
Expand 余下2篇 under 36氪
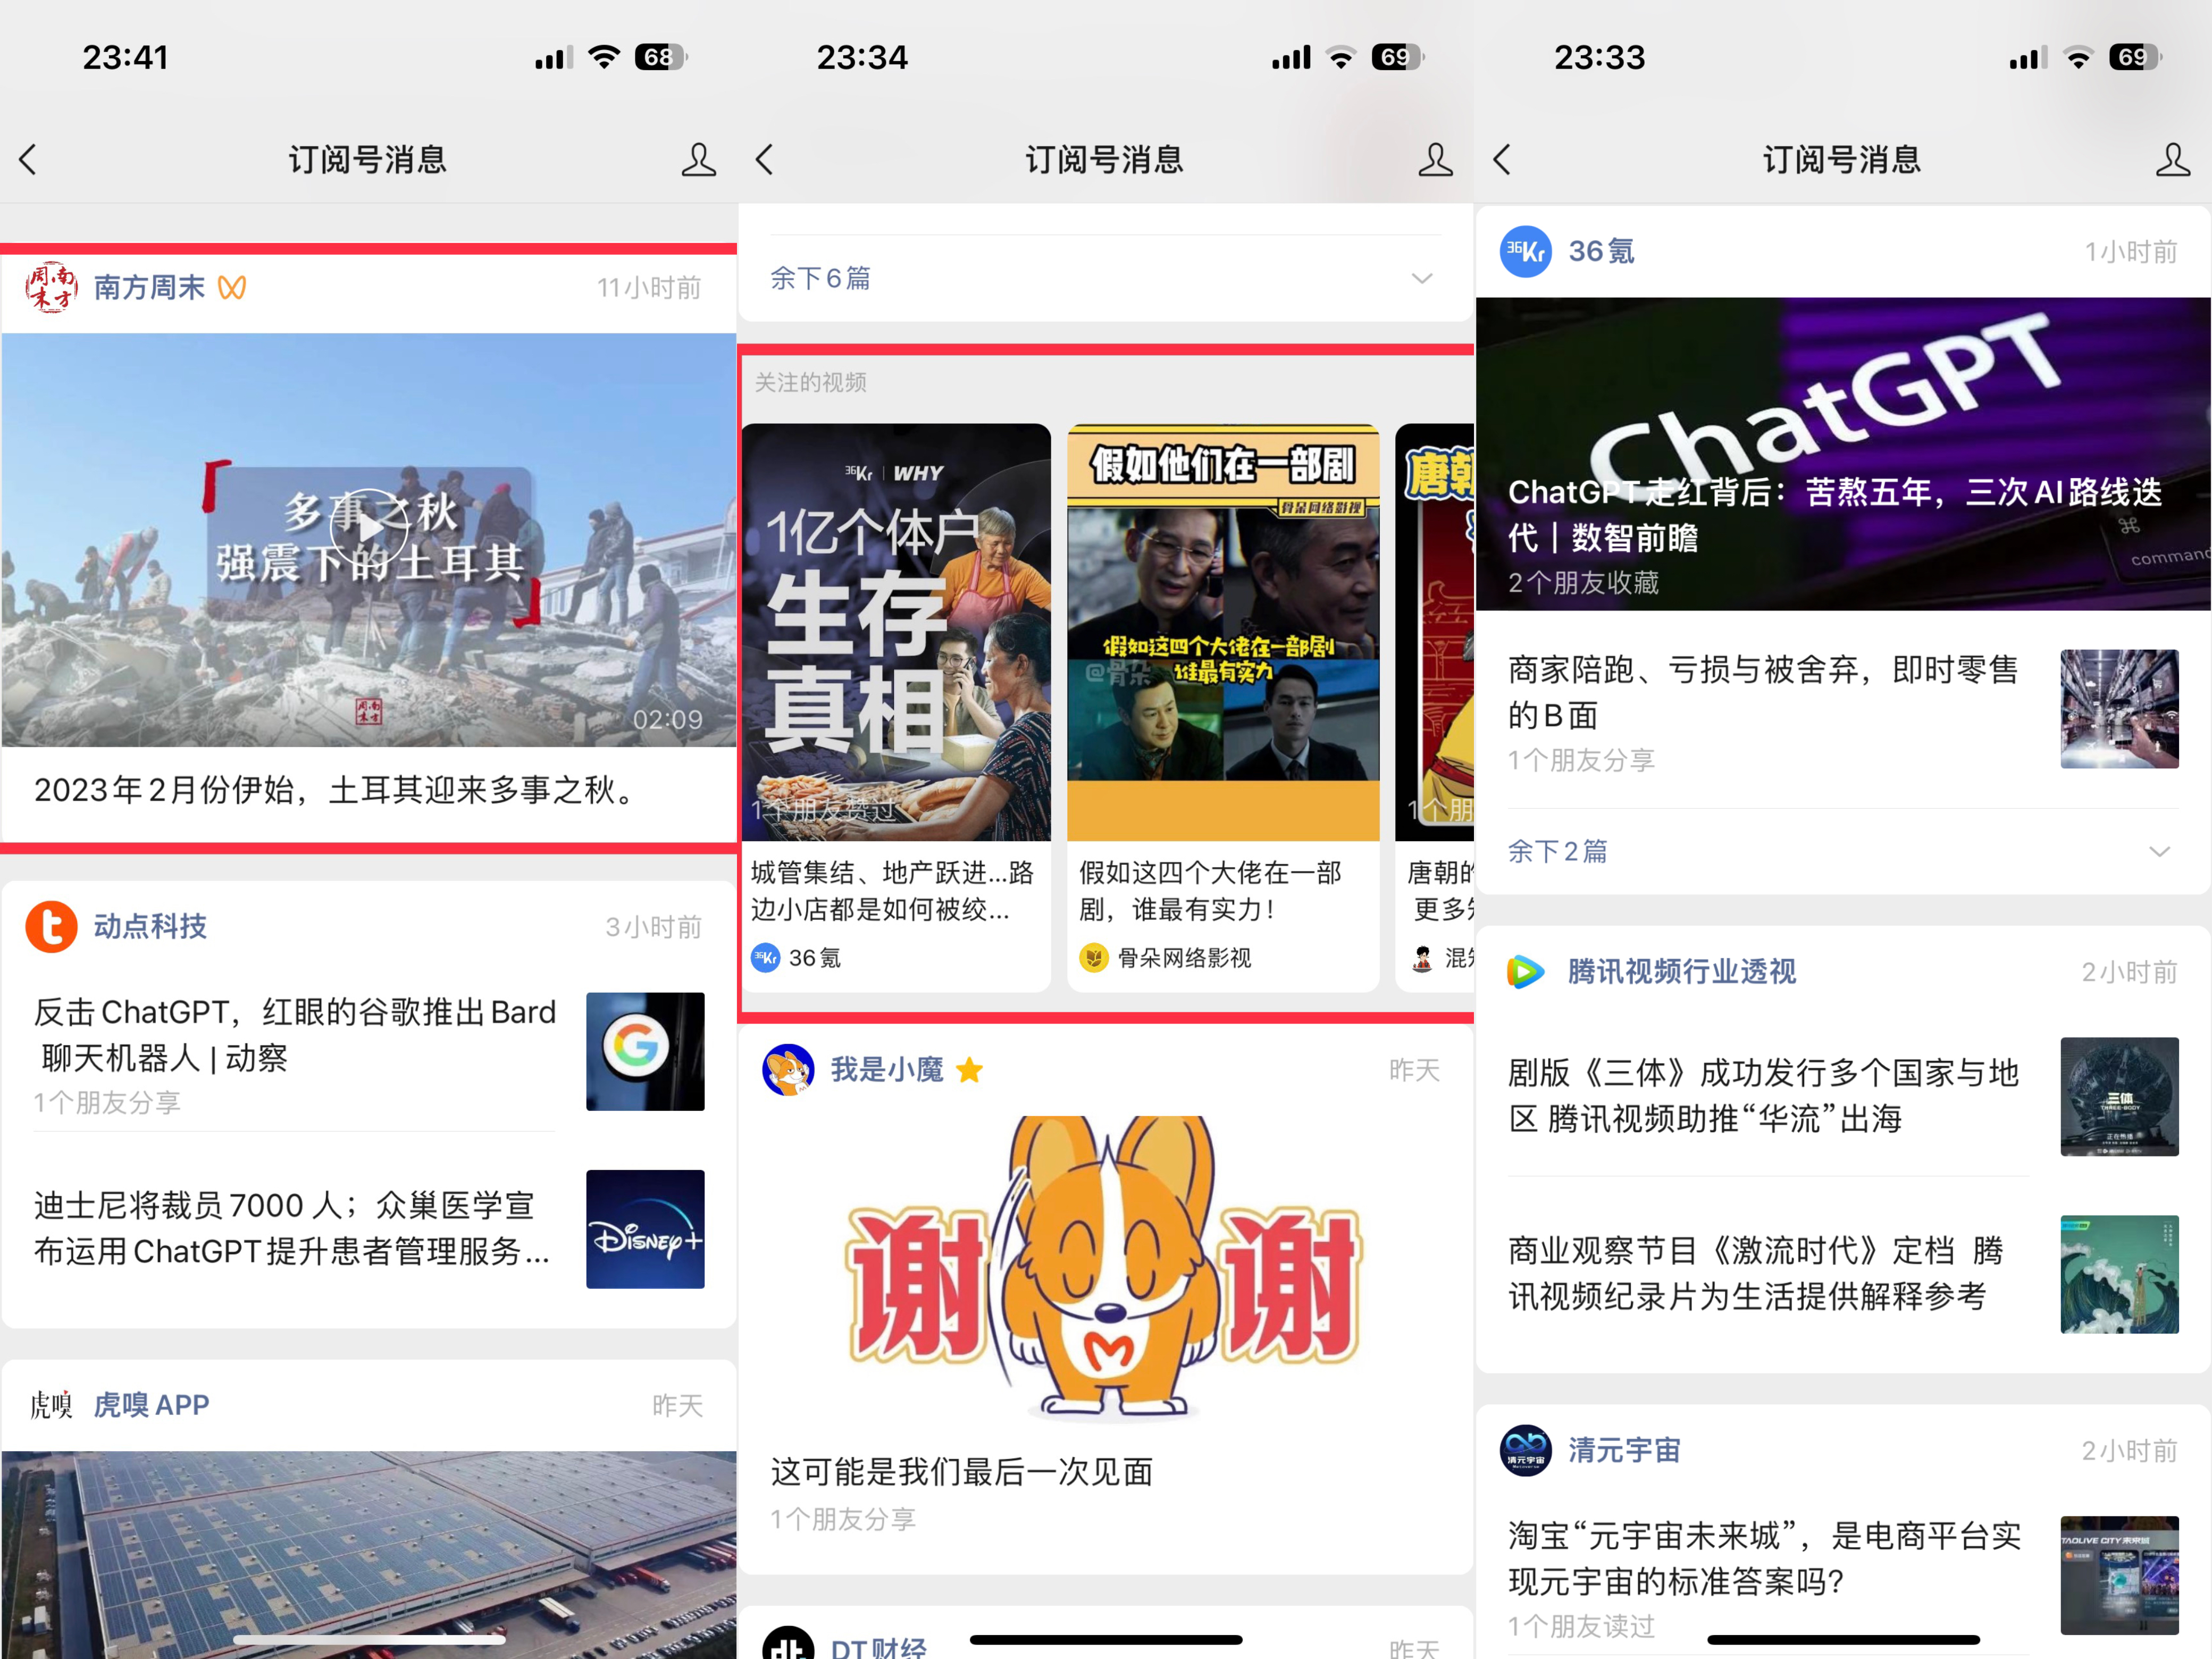1557,851
